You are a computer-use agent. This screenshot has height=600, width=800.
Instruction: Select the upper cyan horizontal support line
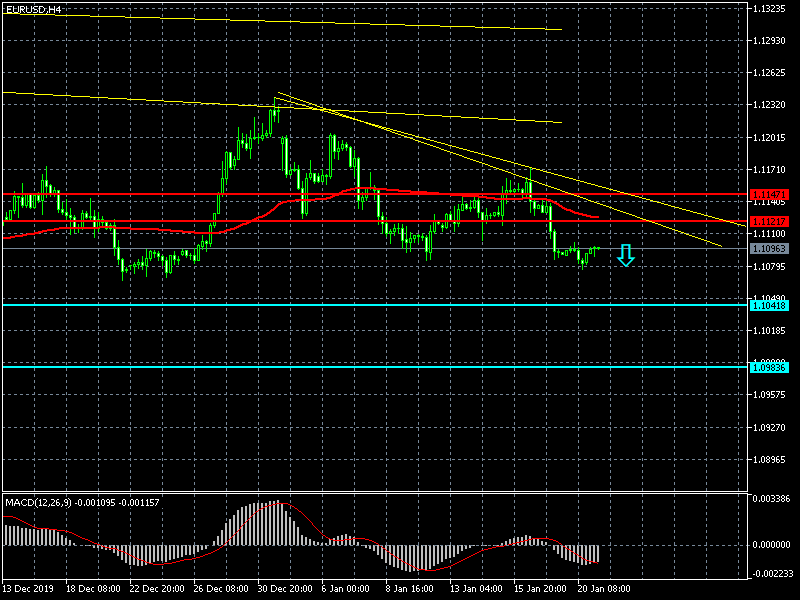coord(300,305)
